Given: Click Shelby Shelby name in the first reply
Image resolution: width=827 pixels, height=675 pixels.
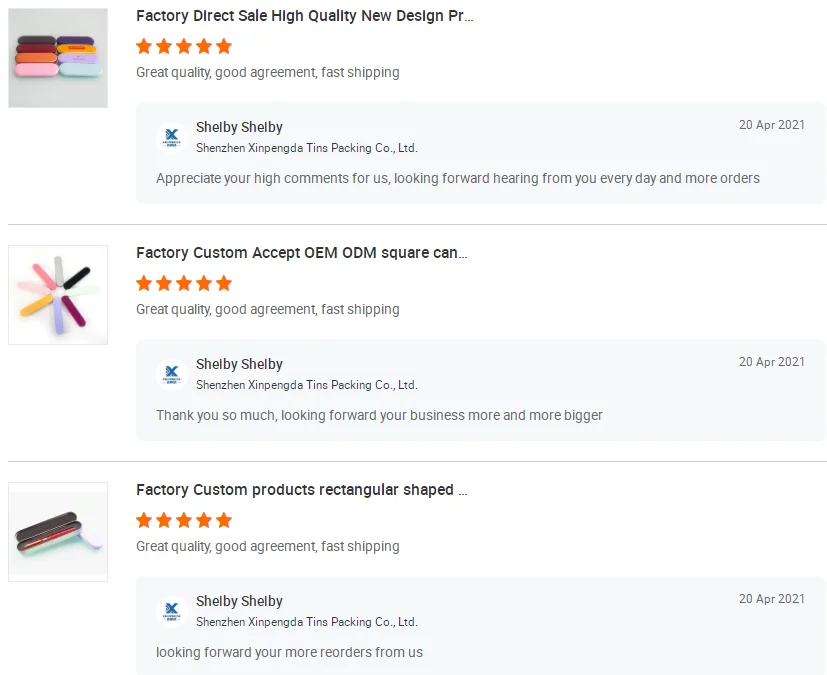Looking at the screenshot, I should [x=239, y=127].
